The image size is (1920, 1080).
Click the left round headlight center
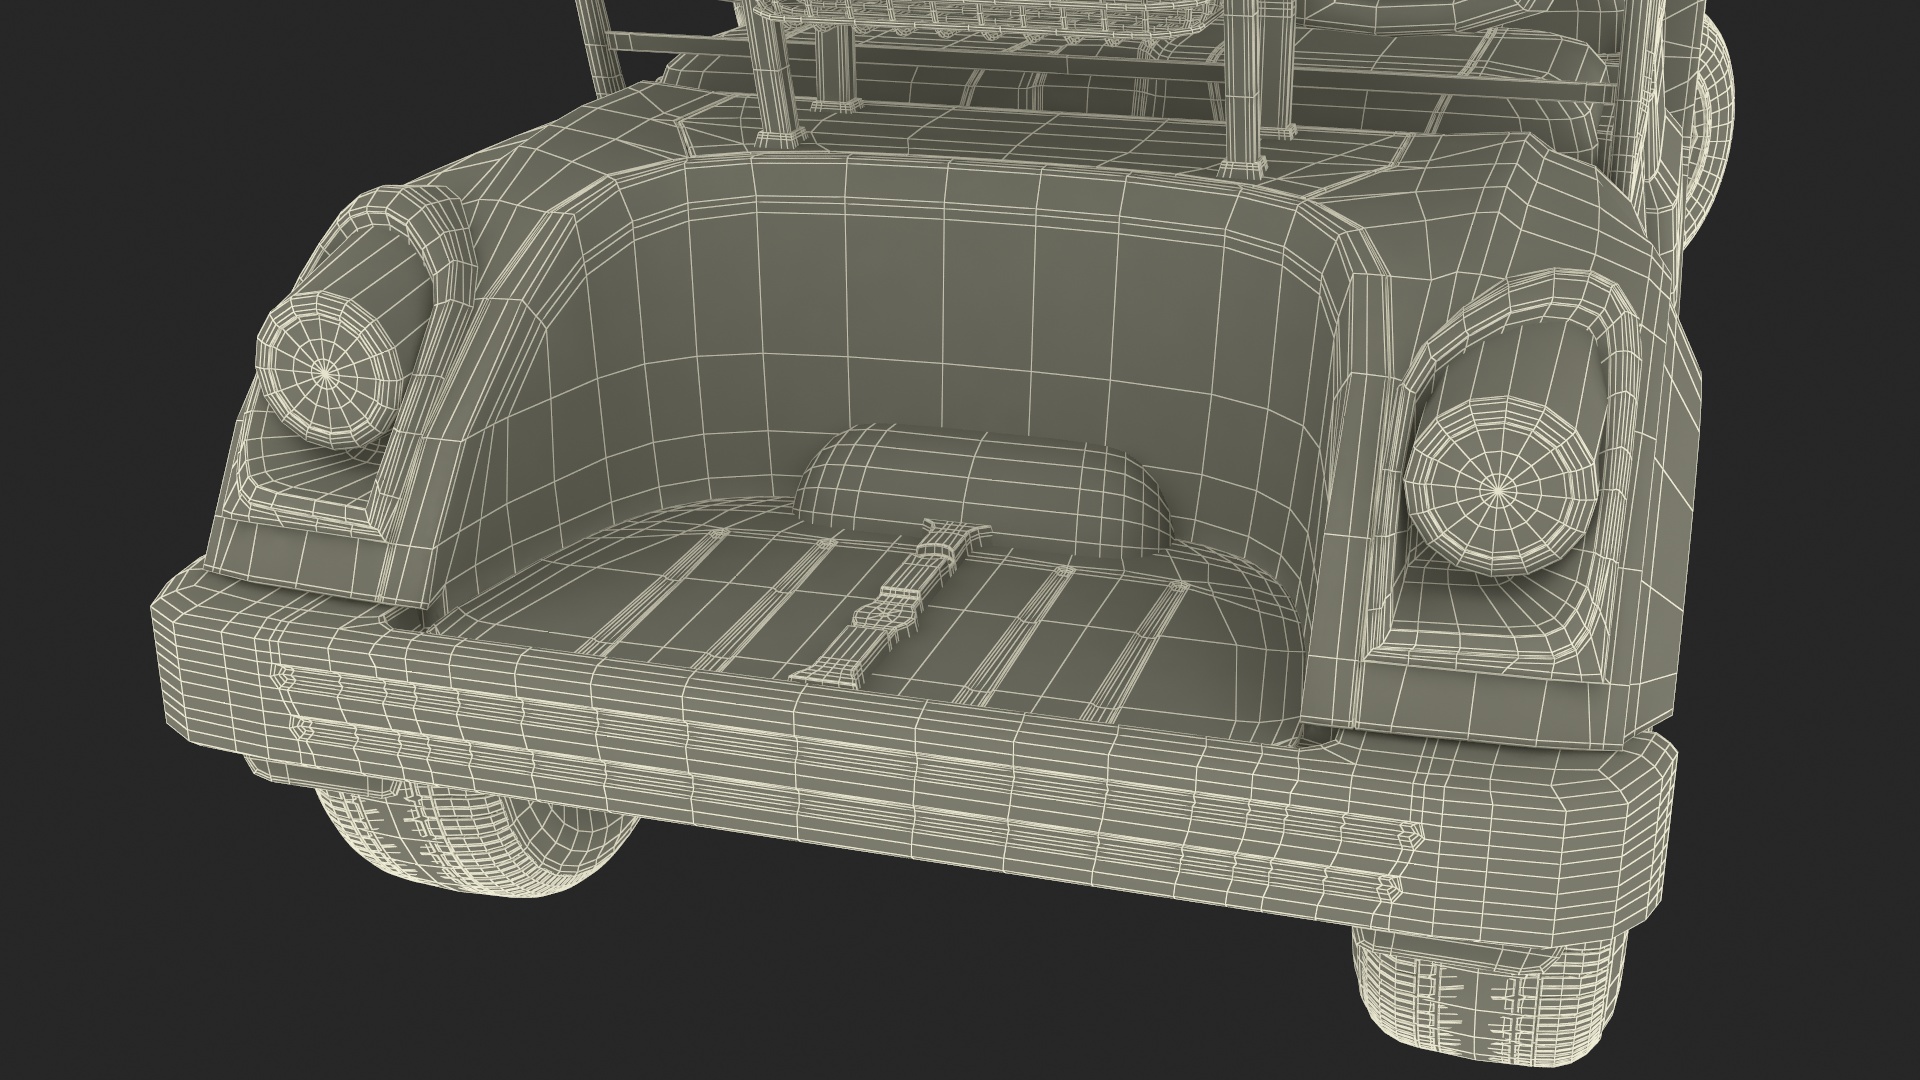324,371
